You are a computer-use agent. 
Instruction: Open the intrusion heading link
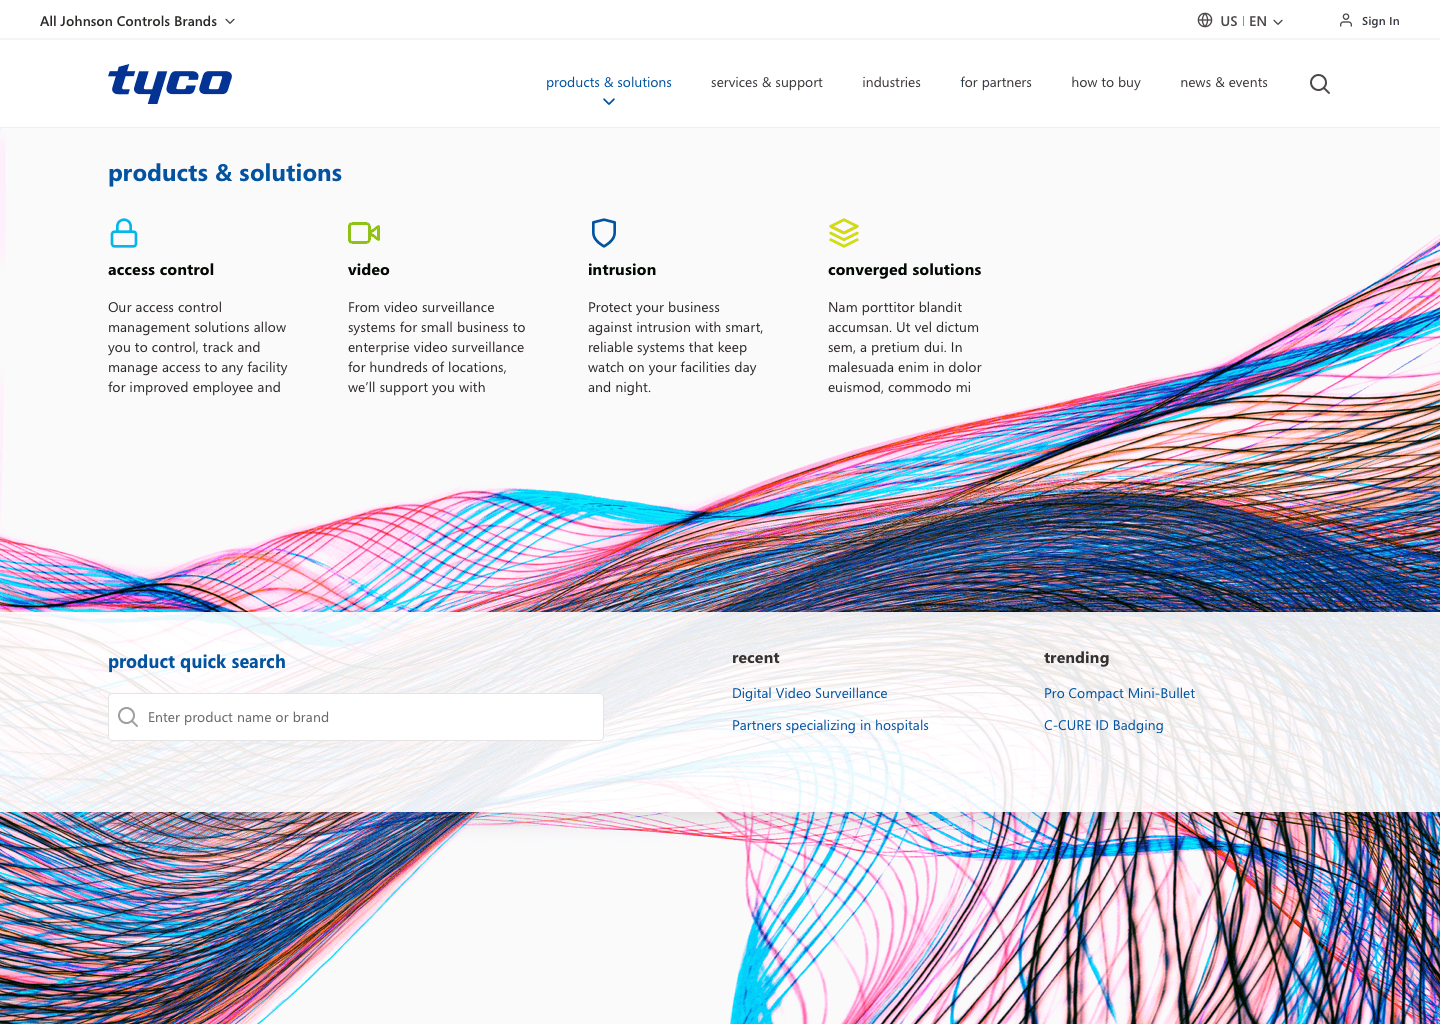pyautogui.click(x=622, y=270)
